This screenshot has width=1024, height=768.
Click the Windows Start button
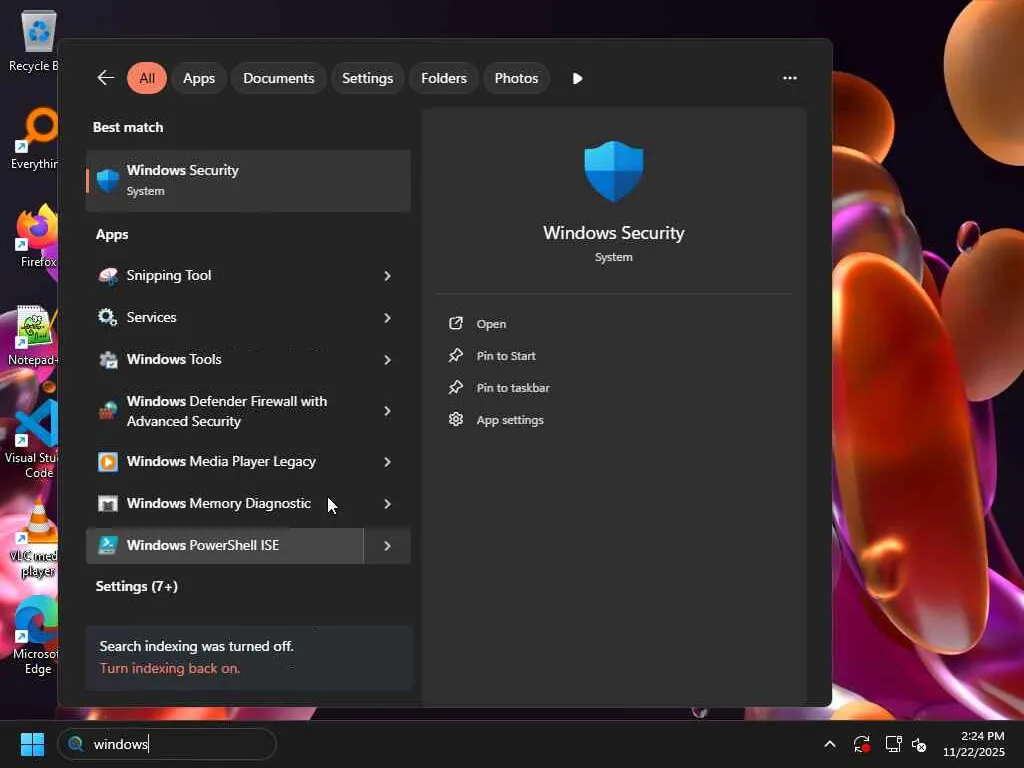coord(32,744)
